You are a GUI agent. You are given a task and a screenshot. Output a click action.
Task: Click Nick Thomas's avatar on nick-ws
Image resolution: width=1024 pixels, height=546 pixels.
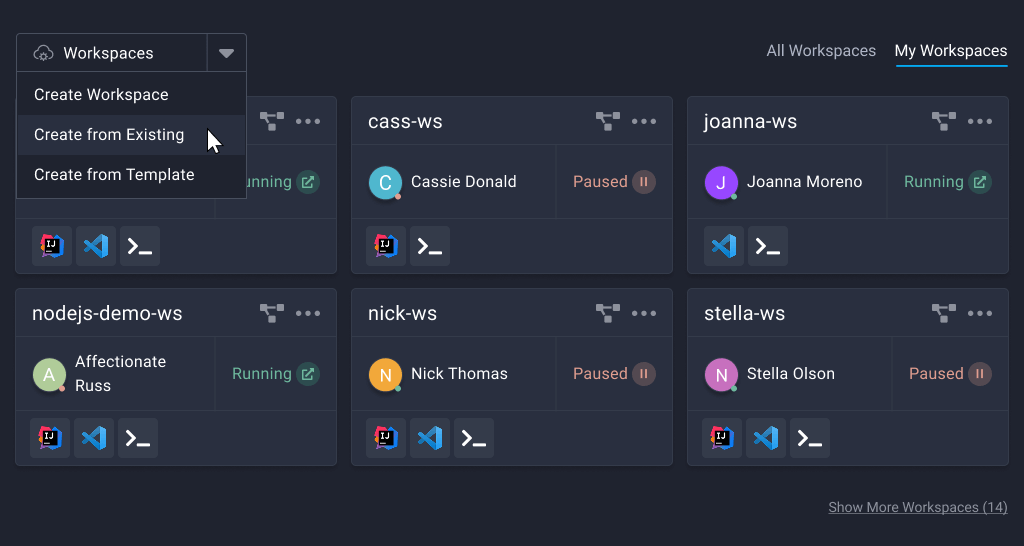[385, 374]
